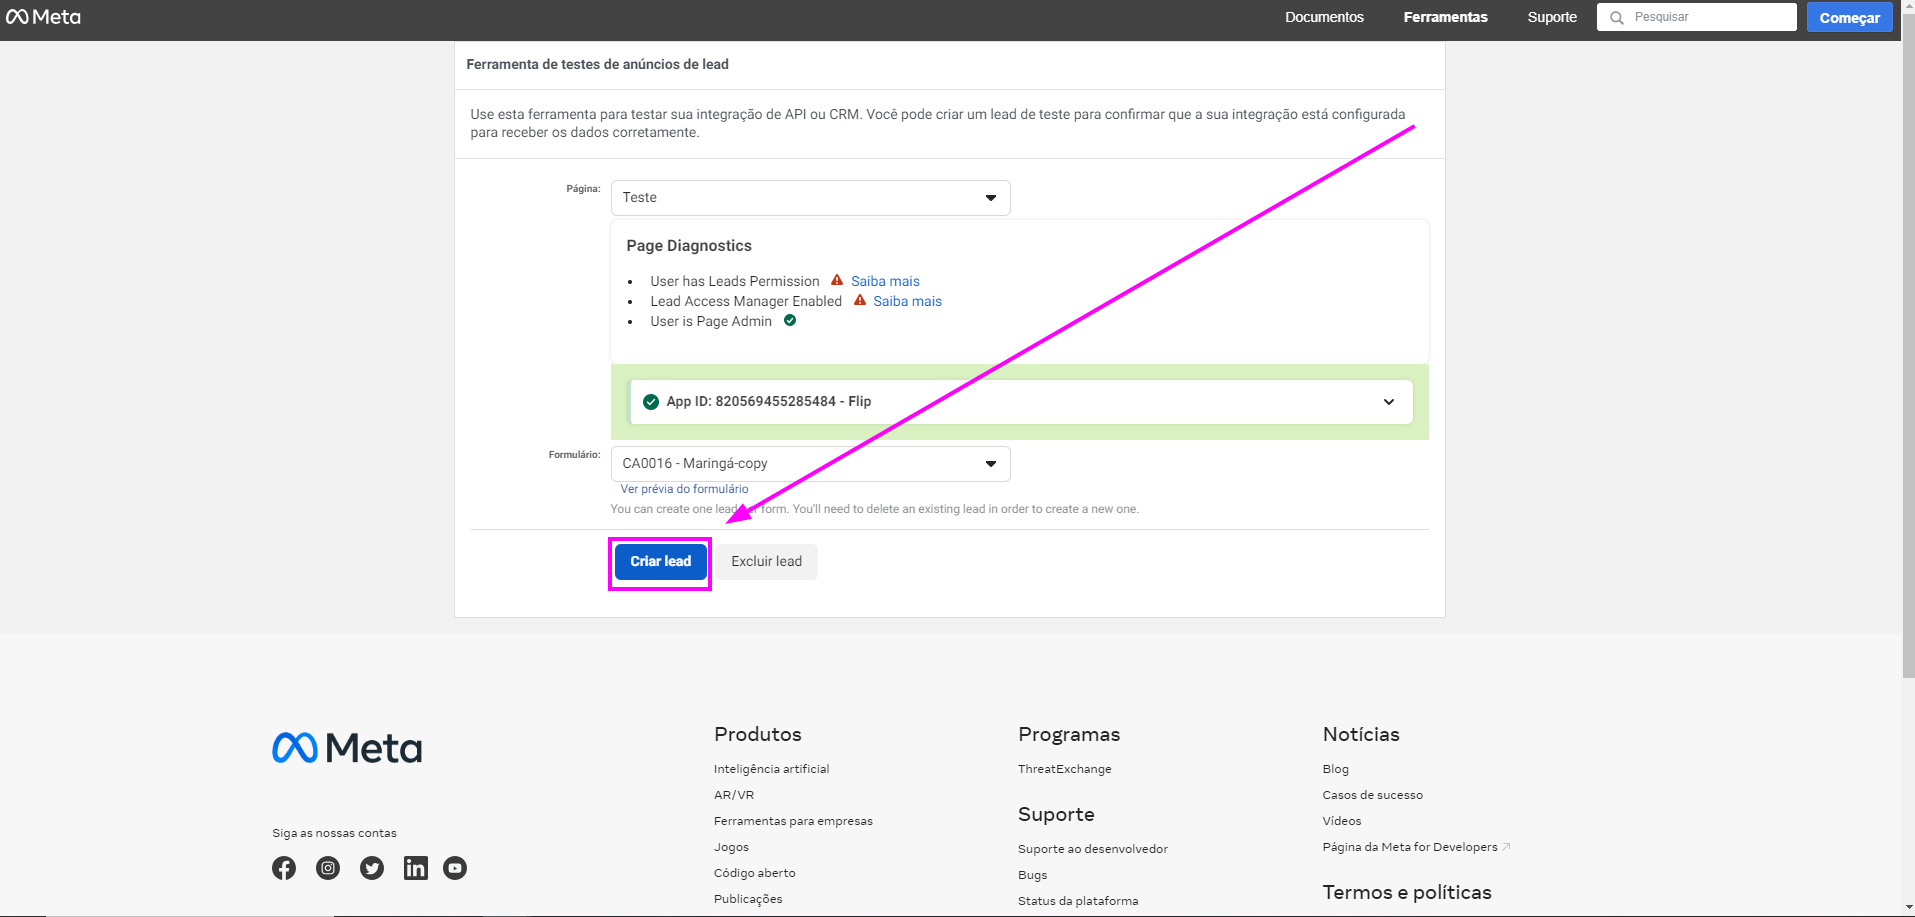Open LinkedIn social icon in footer
This screenshot has height=917, width=1915.
point(416,868)
